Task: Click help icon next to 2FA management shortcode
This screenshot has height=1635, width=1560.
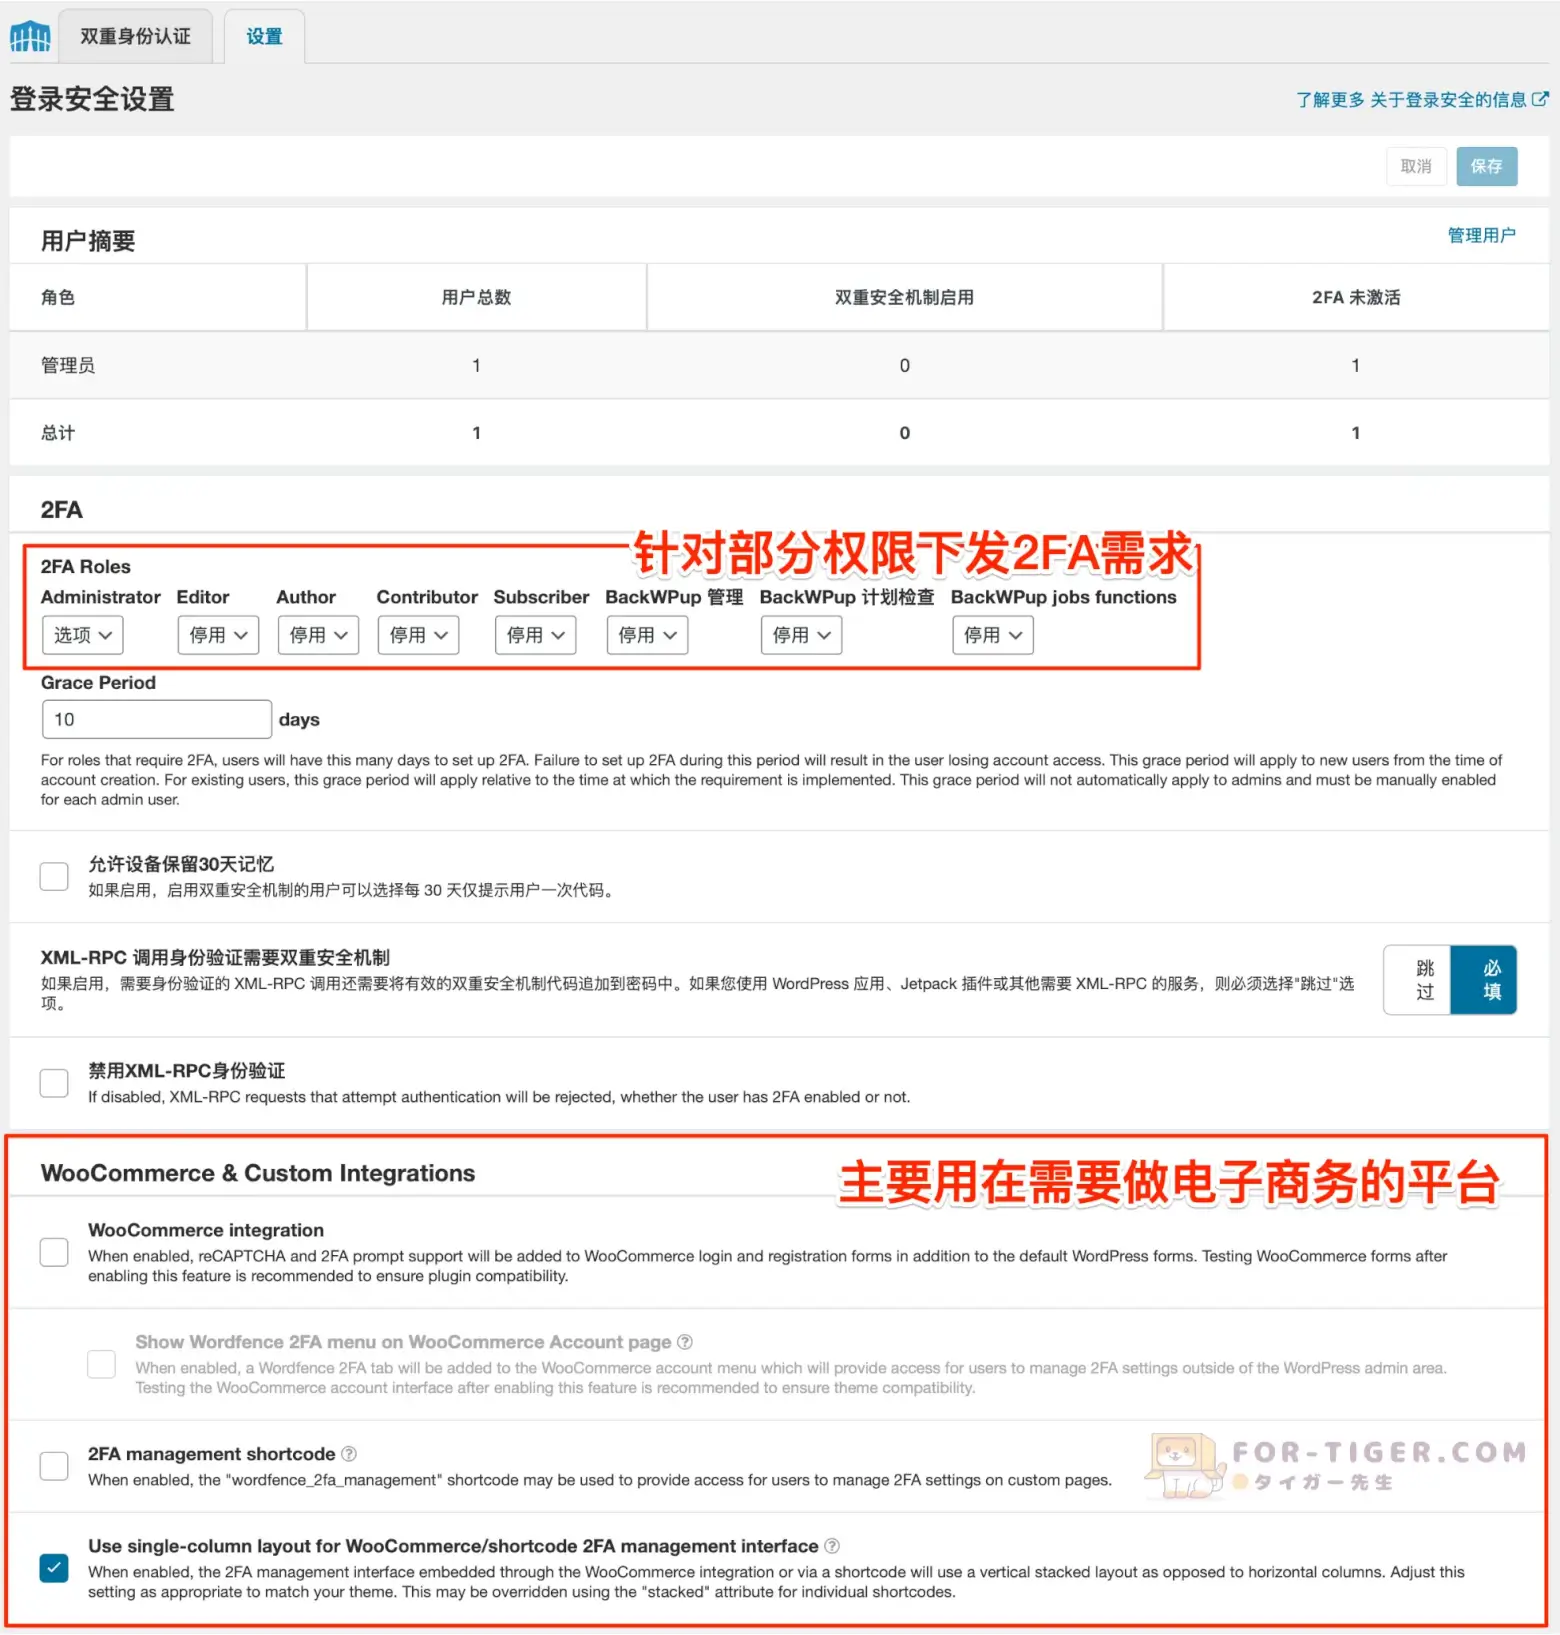Action: pos(349,1454)
